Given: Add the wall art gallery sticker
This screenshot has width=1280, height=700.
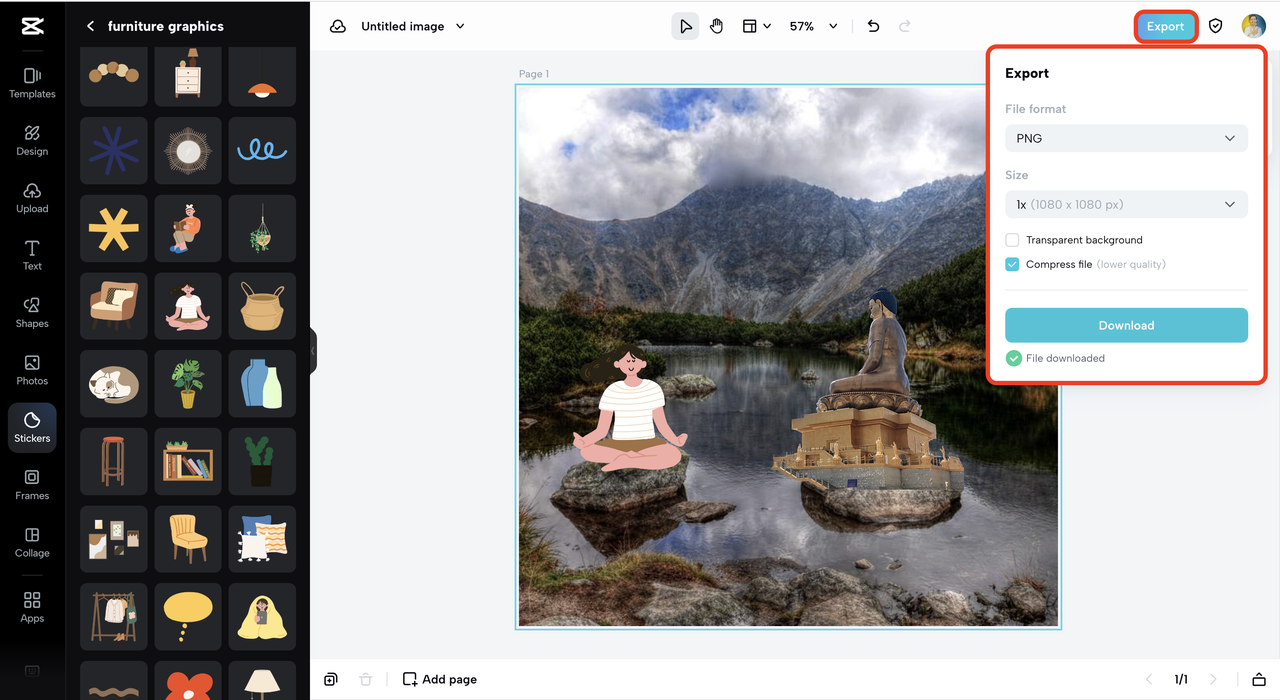Looking at the screenshot, I should 114,539.
